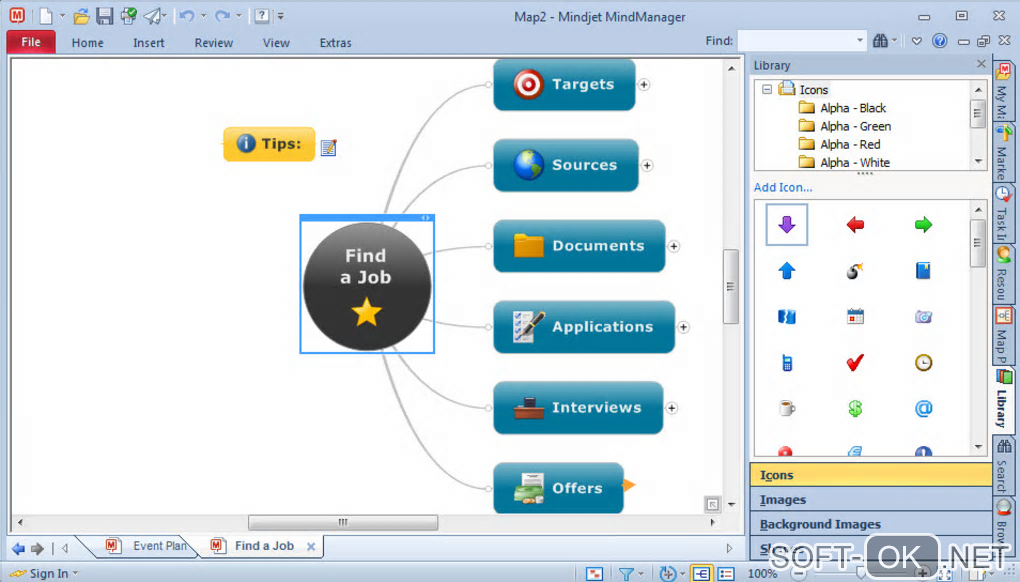
Task: Click the vertical scrollbar thumb of map
Action: click(731, 286)
